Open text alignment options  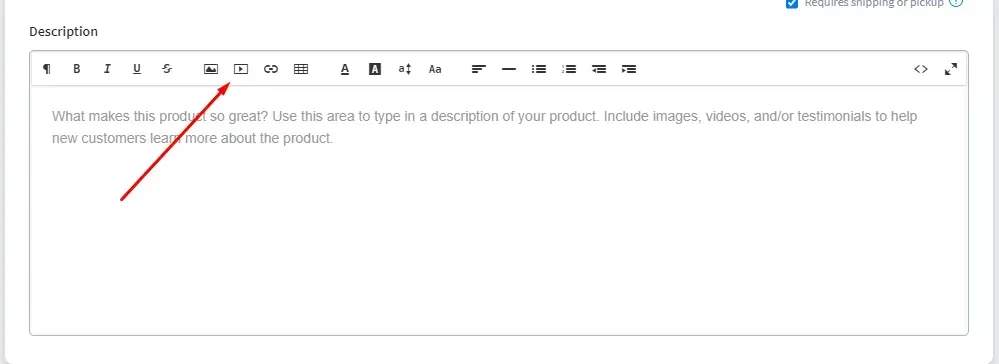(478, 69)
